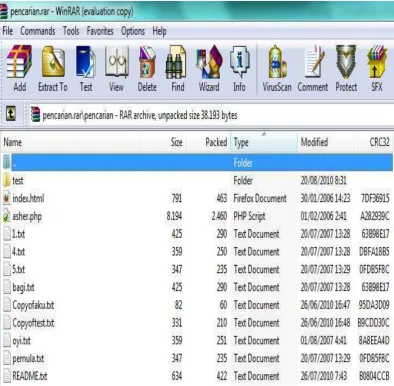The image size is (394, 386).
Task: Click CRC32 value 95DA3D09
Action: click(374, 305)
